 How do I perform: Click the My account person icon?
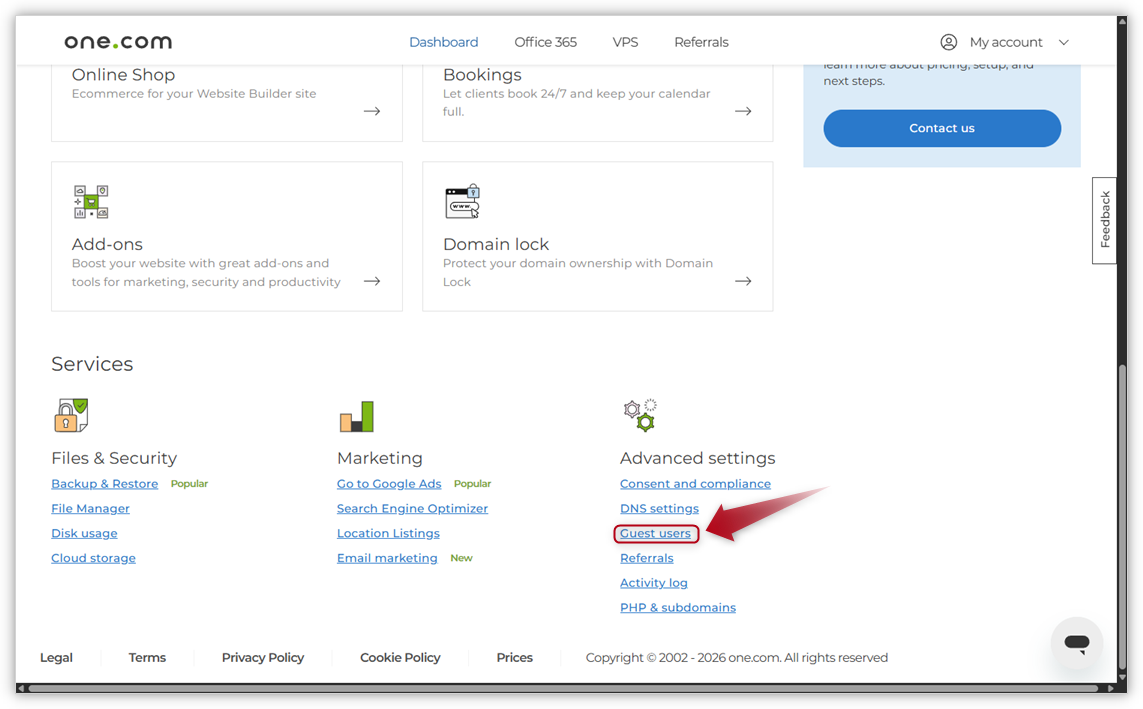pyautogui.click(x=948, y=42)
